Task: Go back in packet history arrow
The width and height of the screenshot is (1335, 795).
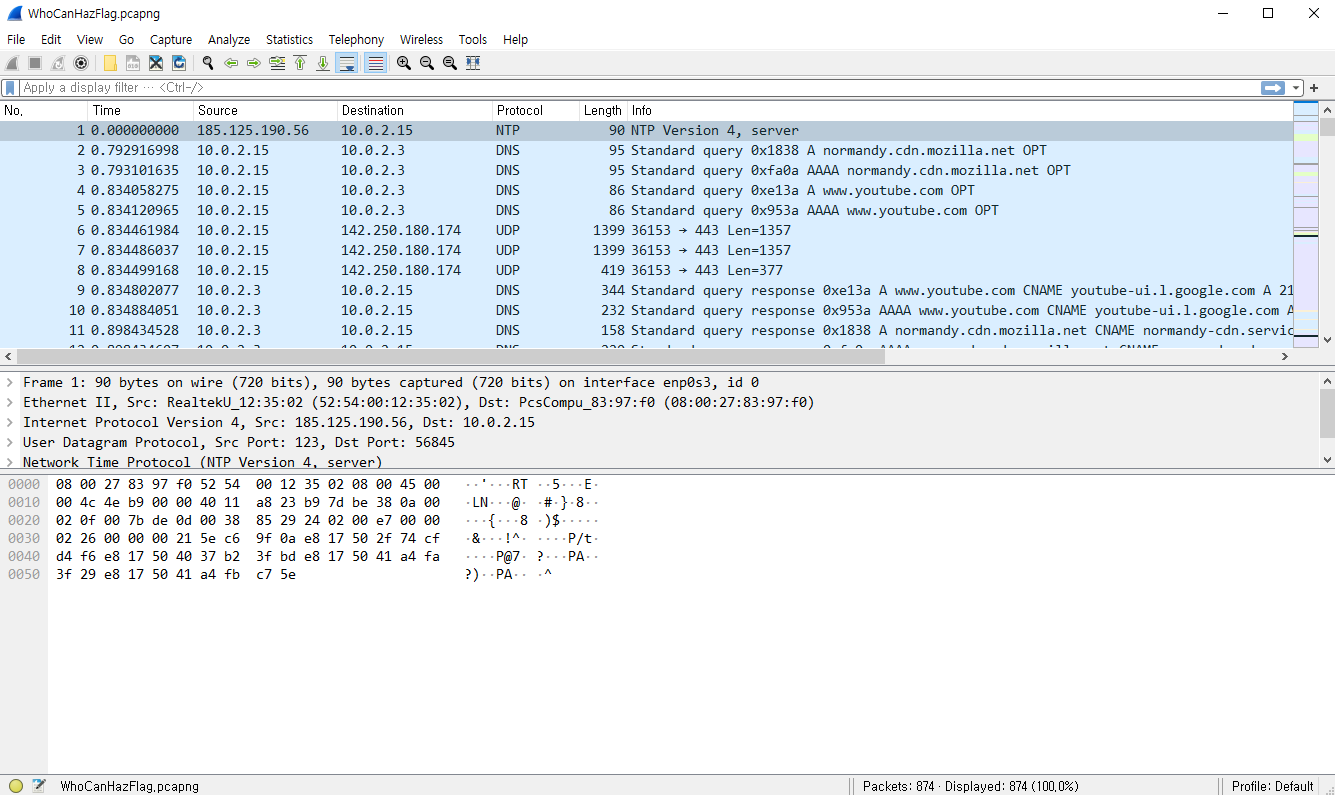Action: (231, 63)
